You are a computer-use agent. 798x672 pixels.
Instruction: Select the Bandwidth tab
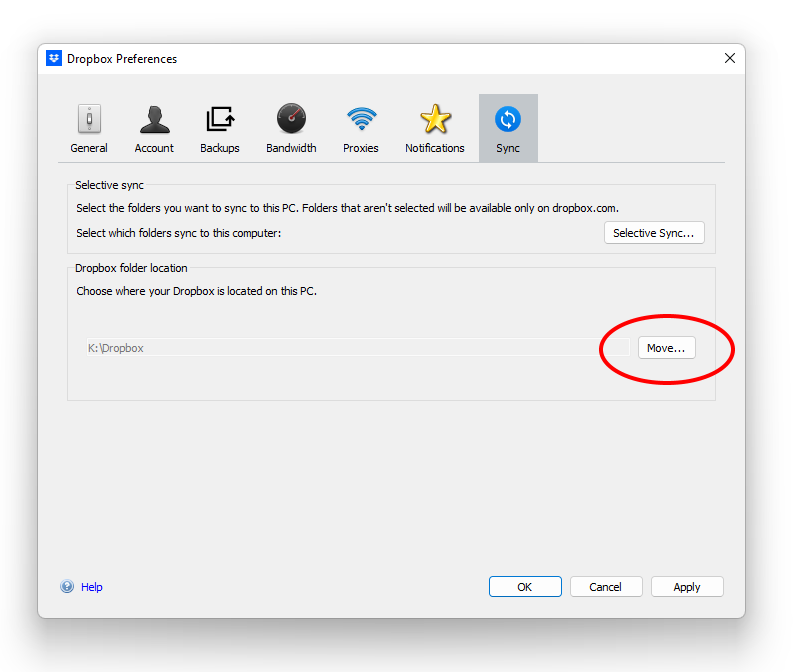tap(291, 128)
